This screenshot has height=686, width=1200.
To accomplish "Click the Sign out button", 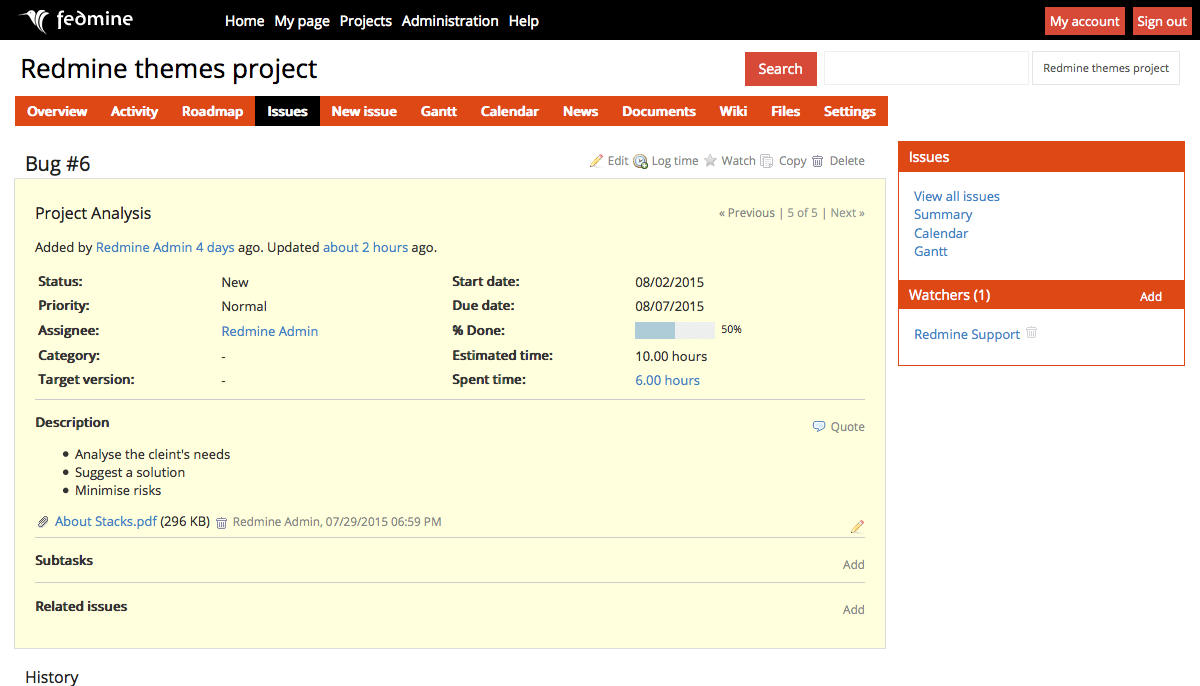I will [x=1162, y=21].
